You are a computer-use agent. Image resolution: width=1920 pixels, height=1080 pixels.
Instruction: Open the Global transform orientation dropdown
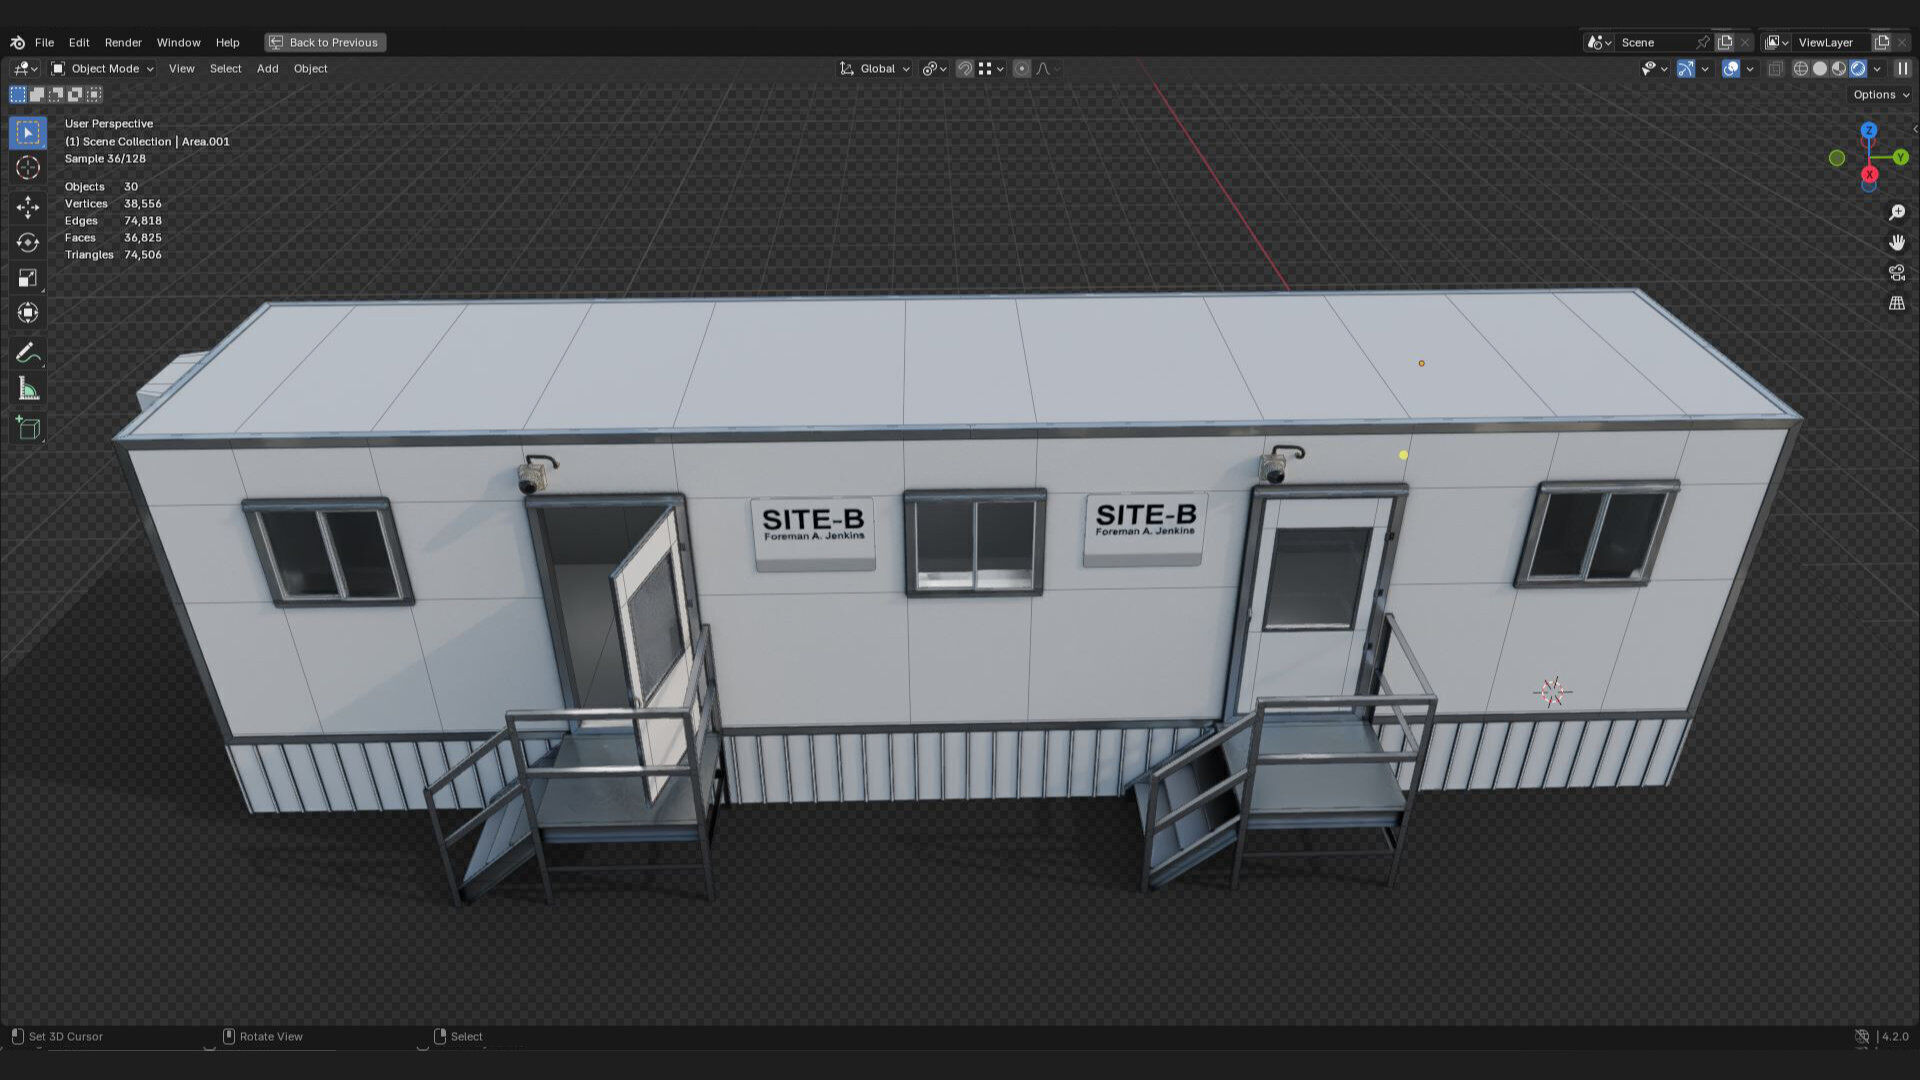[x=875, y=69]
